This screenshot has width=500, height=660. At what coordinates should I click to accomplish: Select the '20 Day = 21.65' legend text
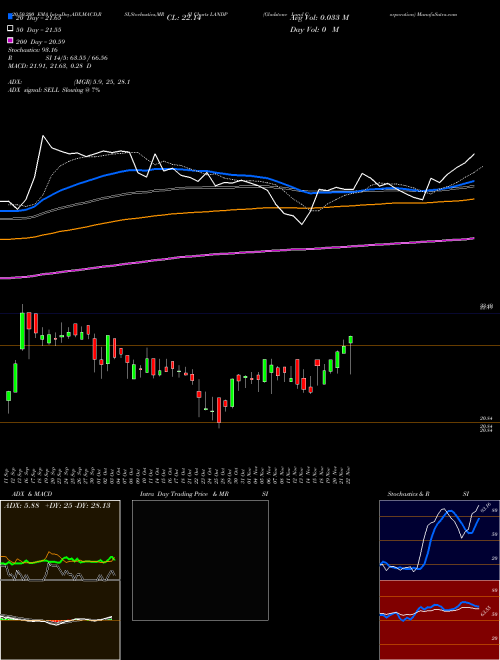37,17
